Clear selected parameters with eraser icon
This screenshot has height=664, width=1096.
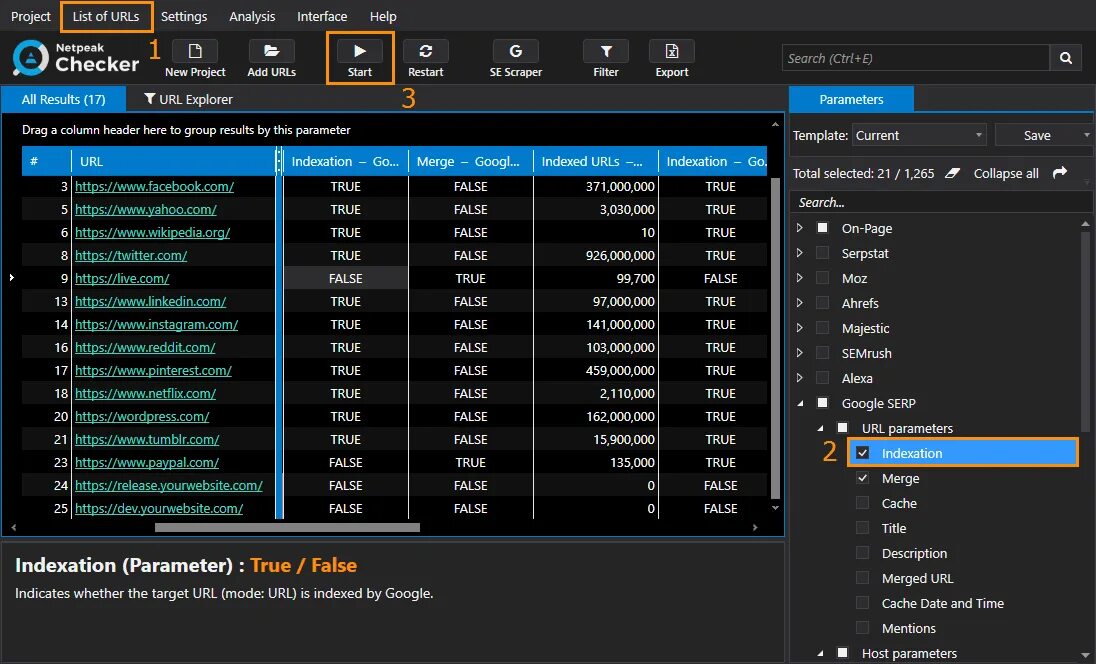click(952, 173)
